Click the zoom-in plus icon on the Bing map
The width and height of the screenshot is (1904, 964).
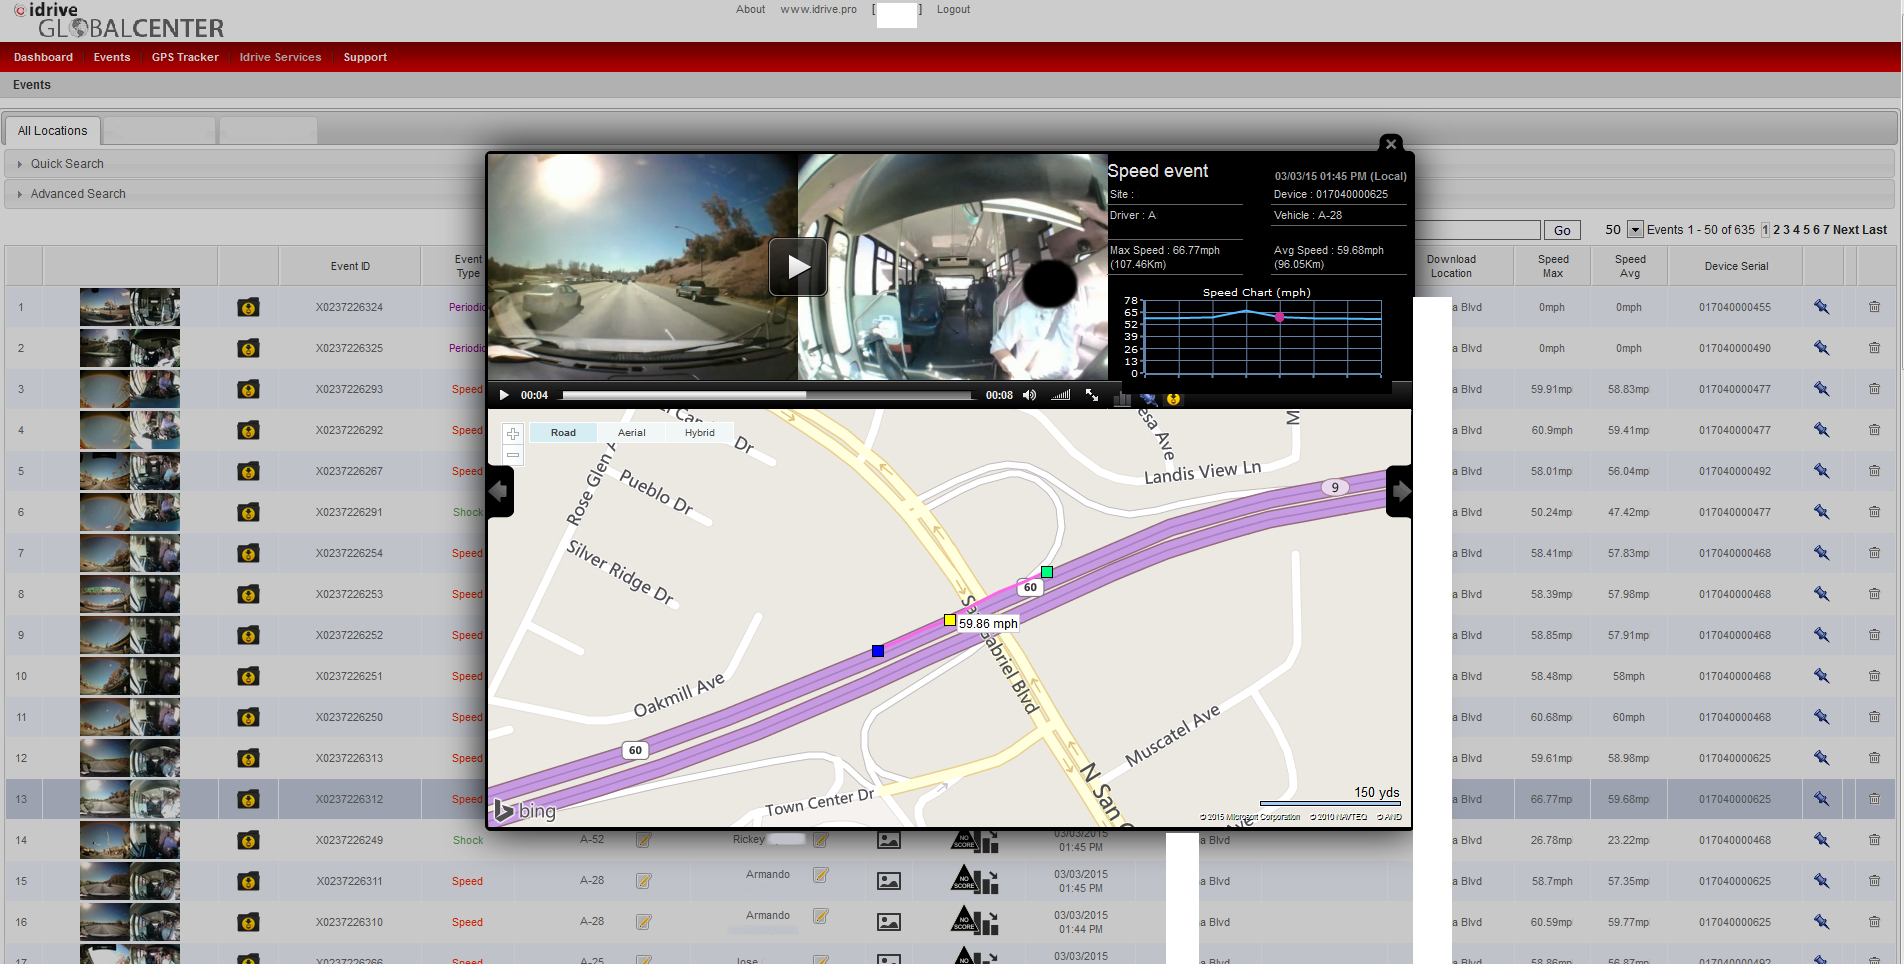click(512, 434)
